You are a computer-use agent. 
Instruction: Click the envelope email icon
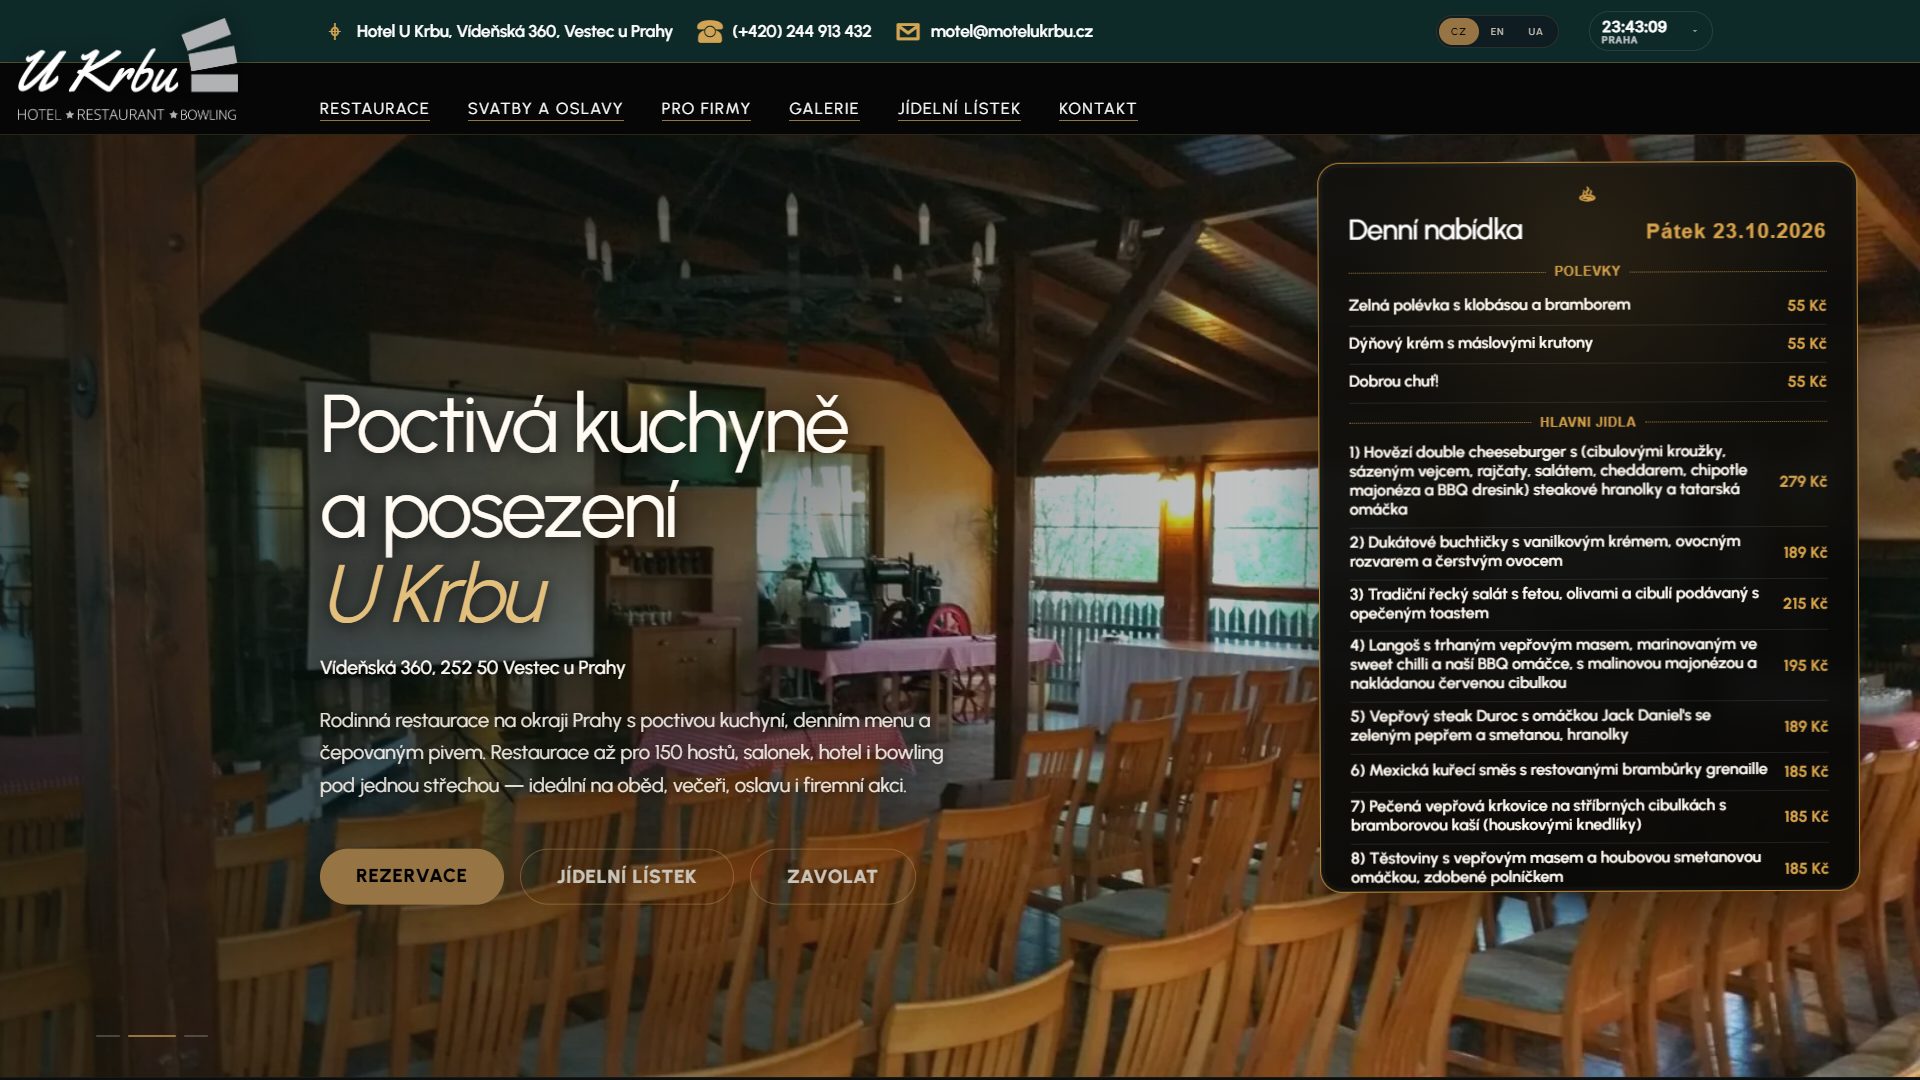[x=907, y=32]
